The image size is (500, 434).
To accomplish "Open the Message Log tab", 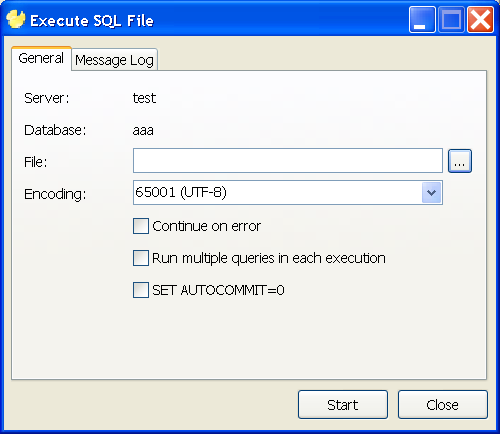I will (114, 60).
